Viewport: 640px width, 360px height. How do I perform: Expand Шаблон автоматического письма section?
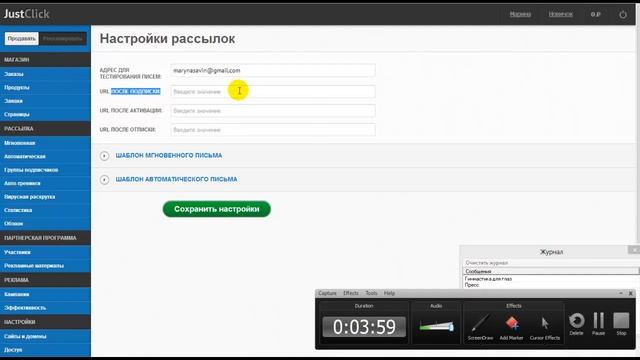(176, 179)
